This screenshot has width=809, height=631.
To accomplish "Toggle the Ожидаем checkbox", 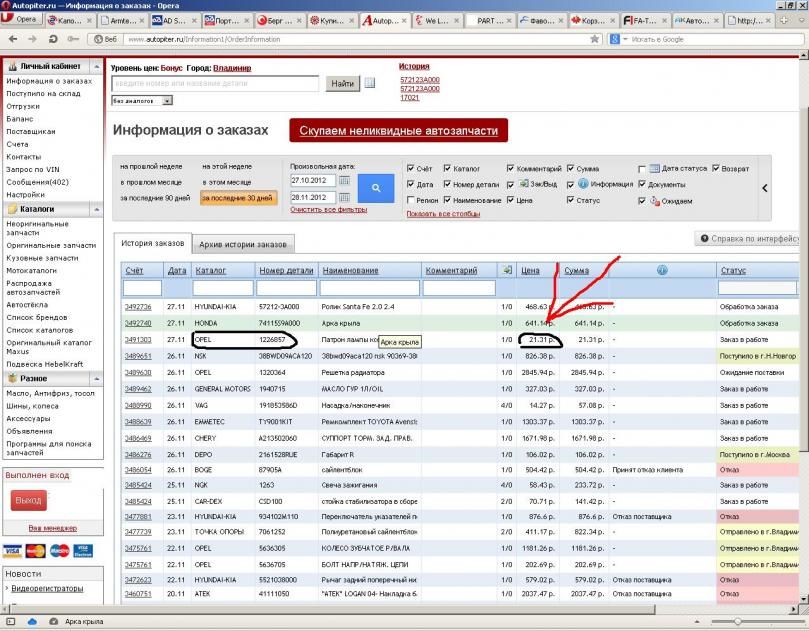I will [x=642, y=201].
